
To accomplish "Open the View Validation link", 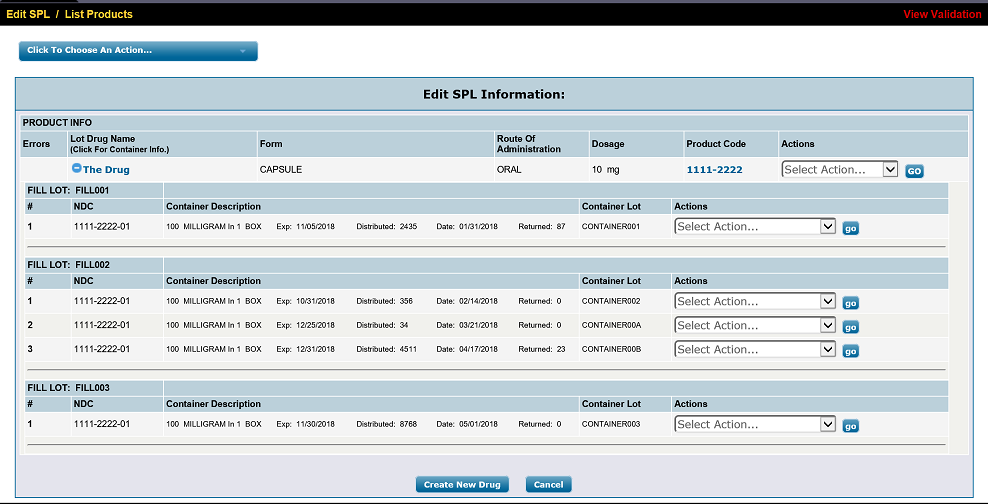I will pyautogui.click(x=942, y=14).
